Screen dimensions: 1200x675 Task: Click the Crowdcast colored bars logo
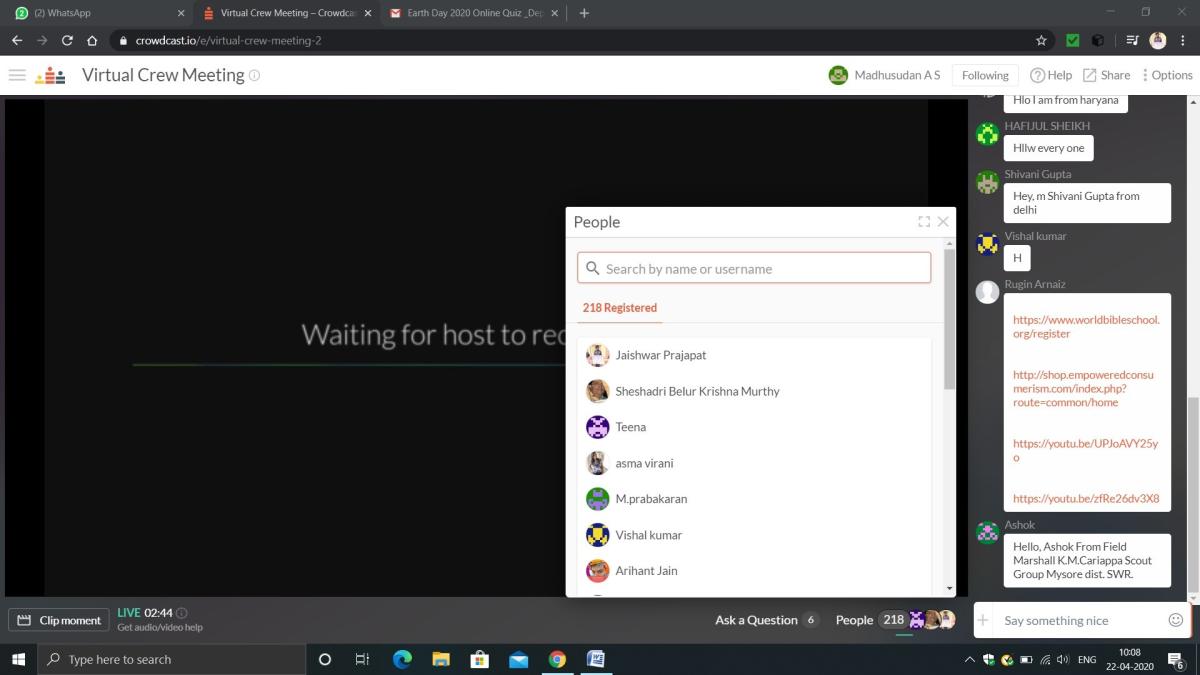[50, 75]
